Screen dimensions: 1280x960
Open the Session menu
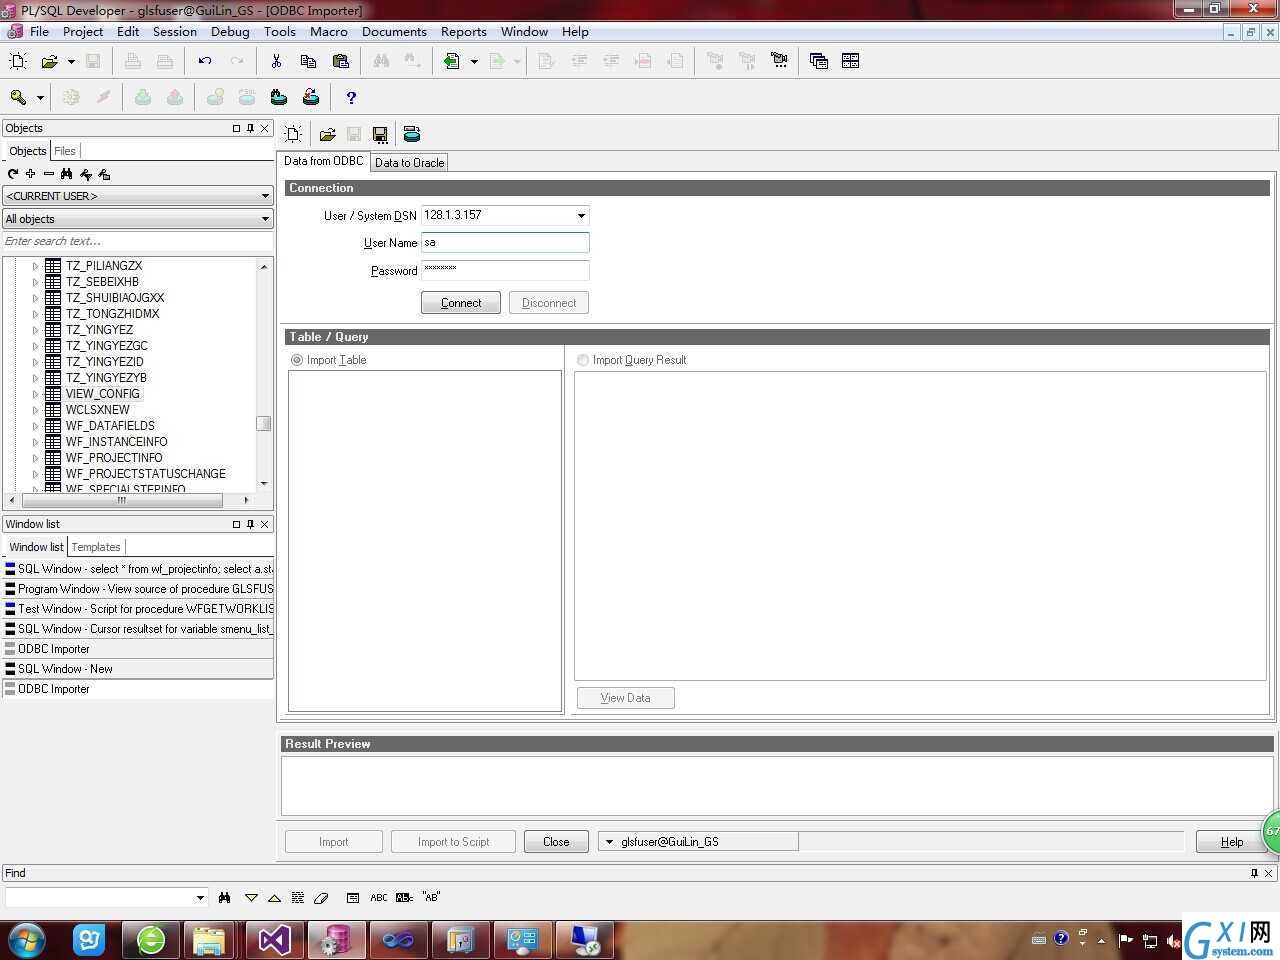click(x=175, y=32)
